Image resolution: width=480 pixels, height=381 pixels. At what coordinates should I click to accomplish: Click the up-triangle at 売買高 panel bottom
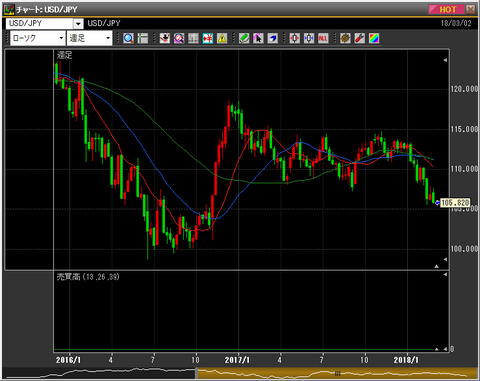(x=436, y=349)
